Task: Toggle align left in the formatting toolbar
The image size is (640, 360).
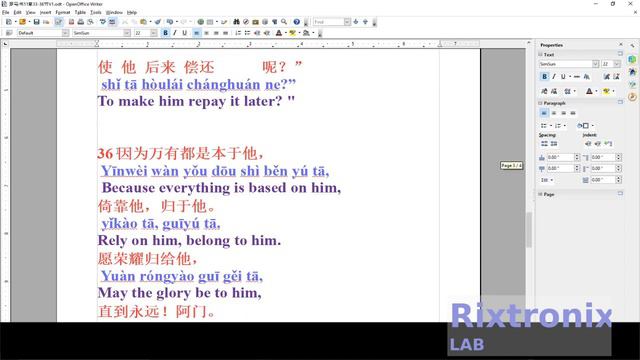Action: click(x=196, y=33)
